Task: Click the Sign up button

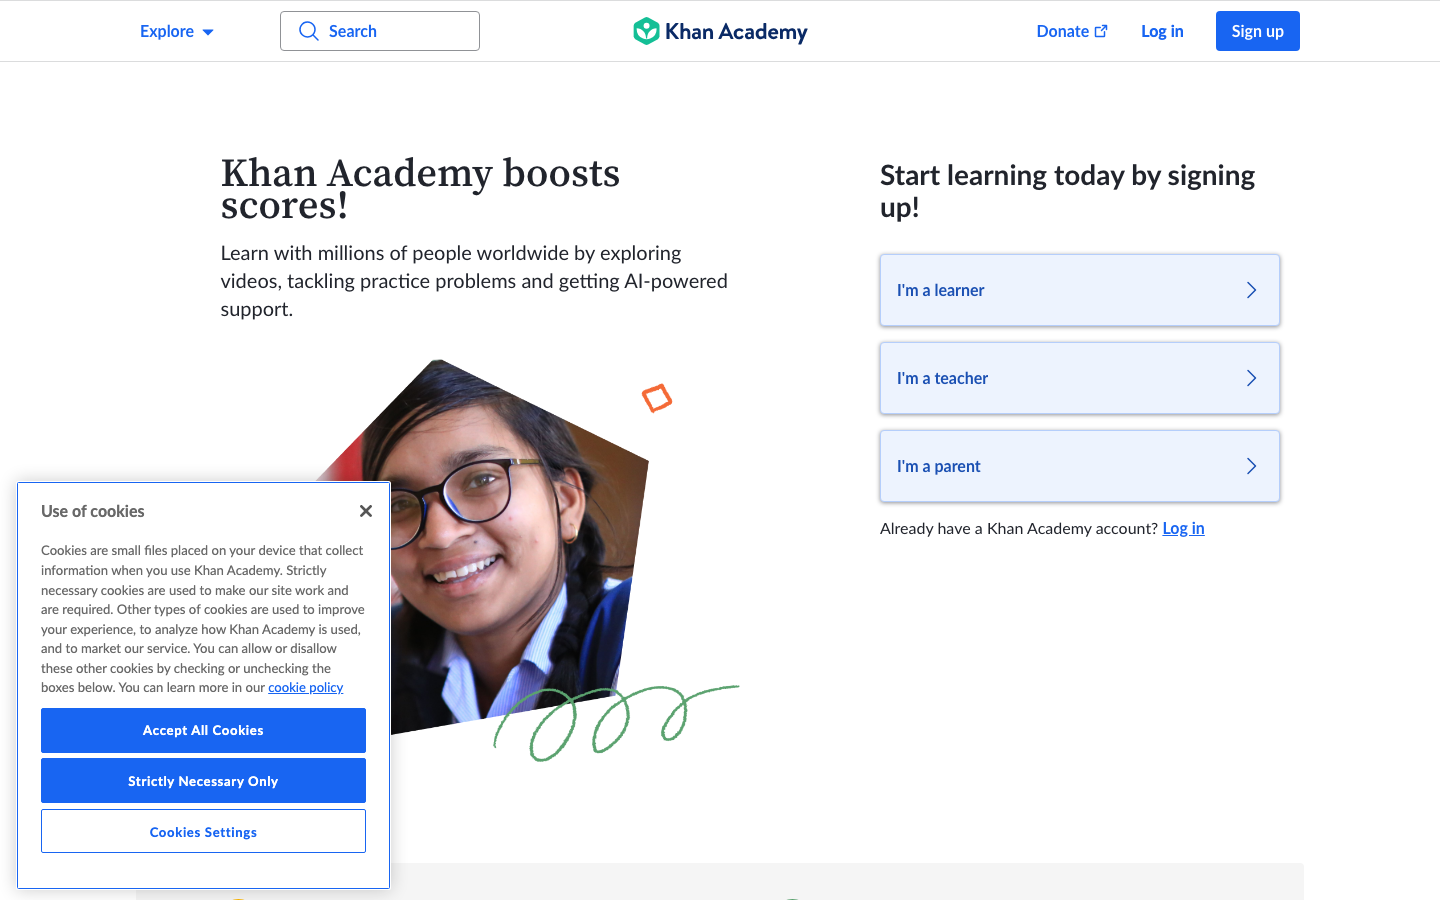Action: click(1258, 31)
